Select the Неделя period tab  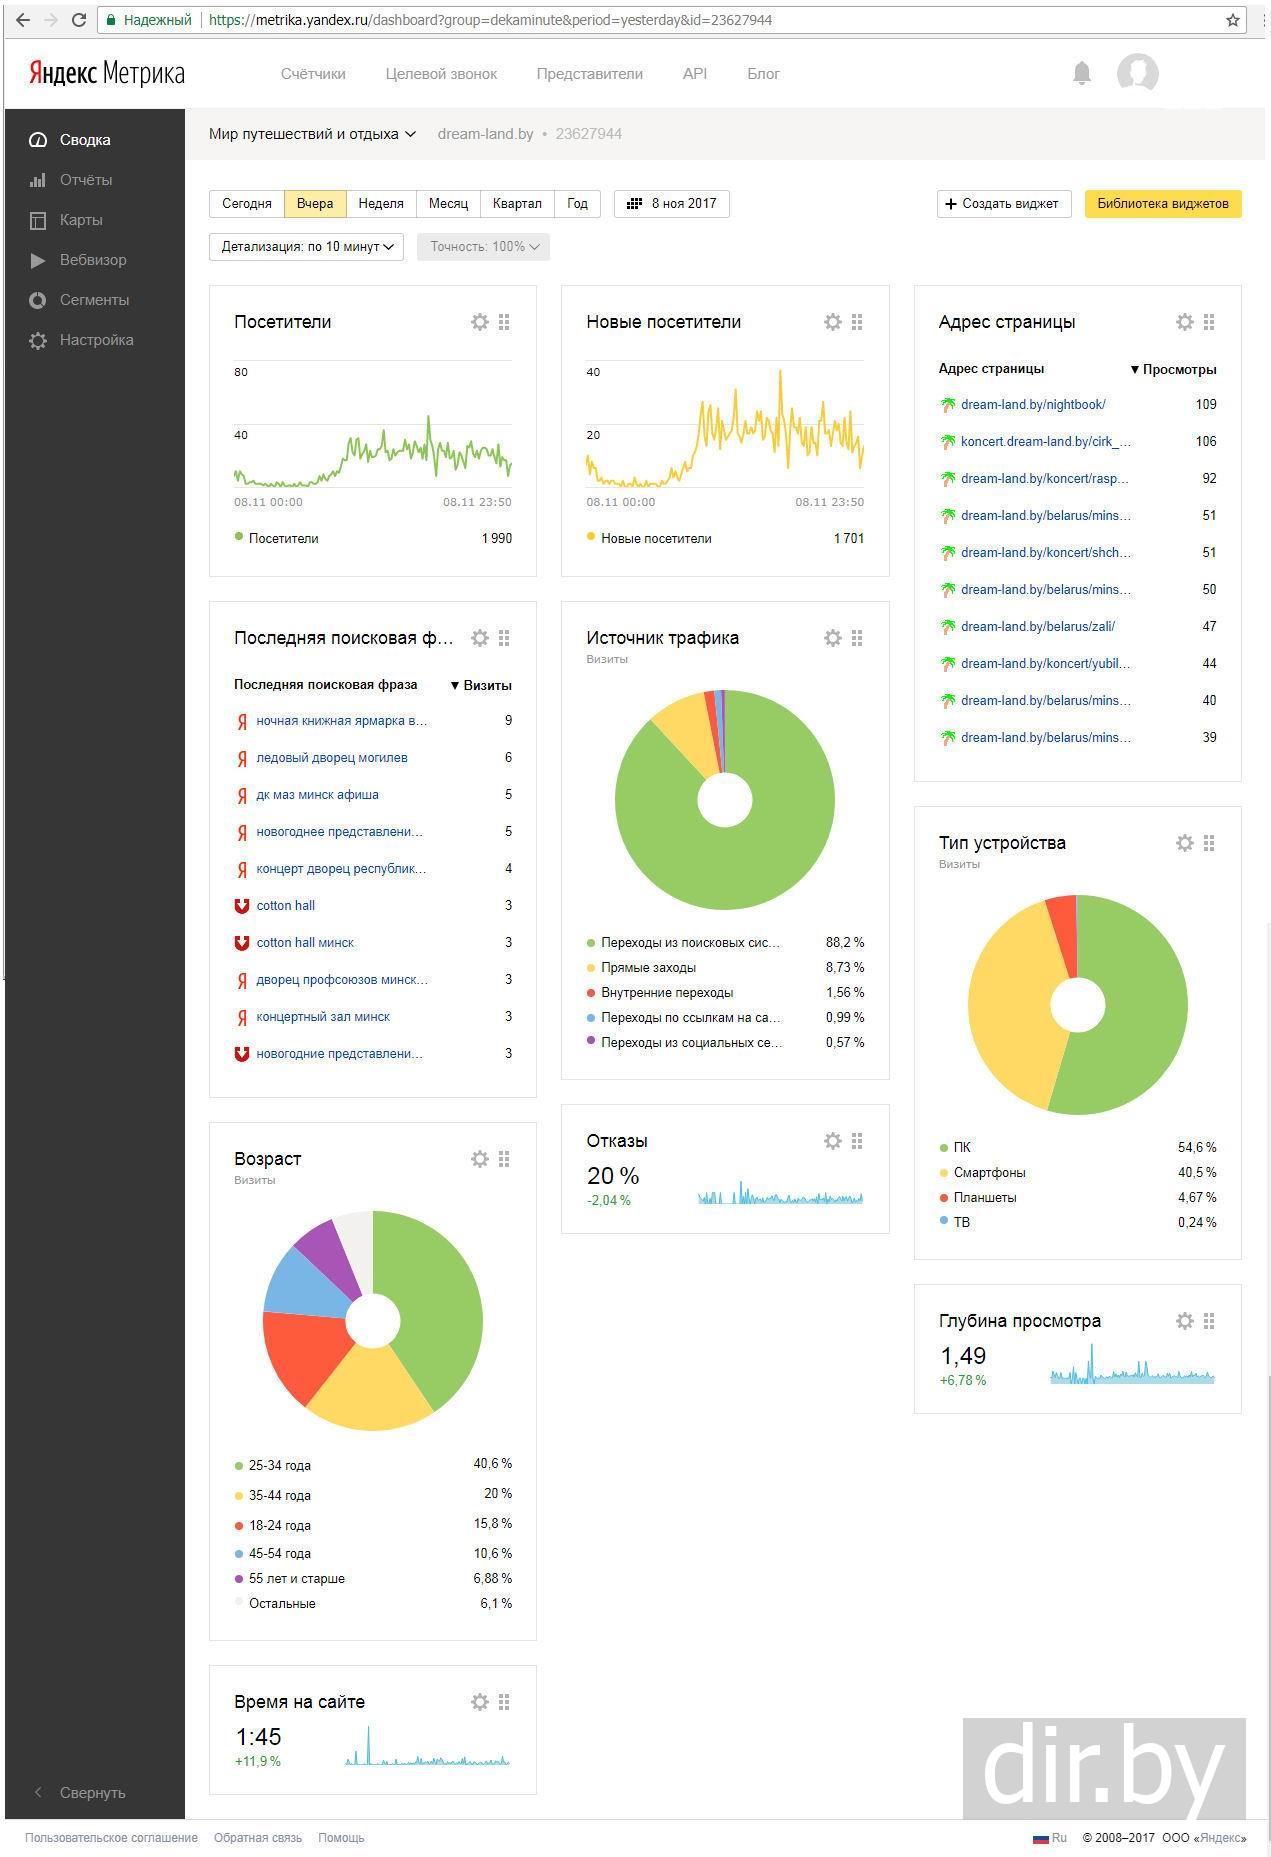381,204
